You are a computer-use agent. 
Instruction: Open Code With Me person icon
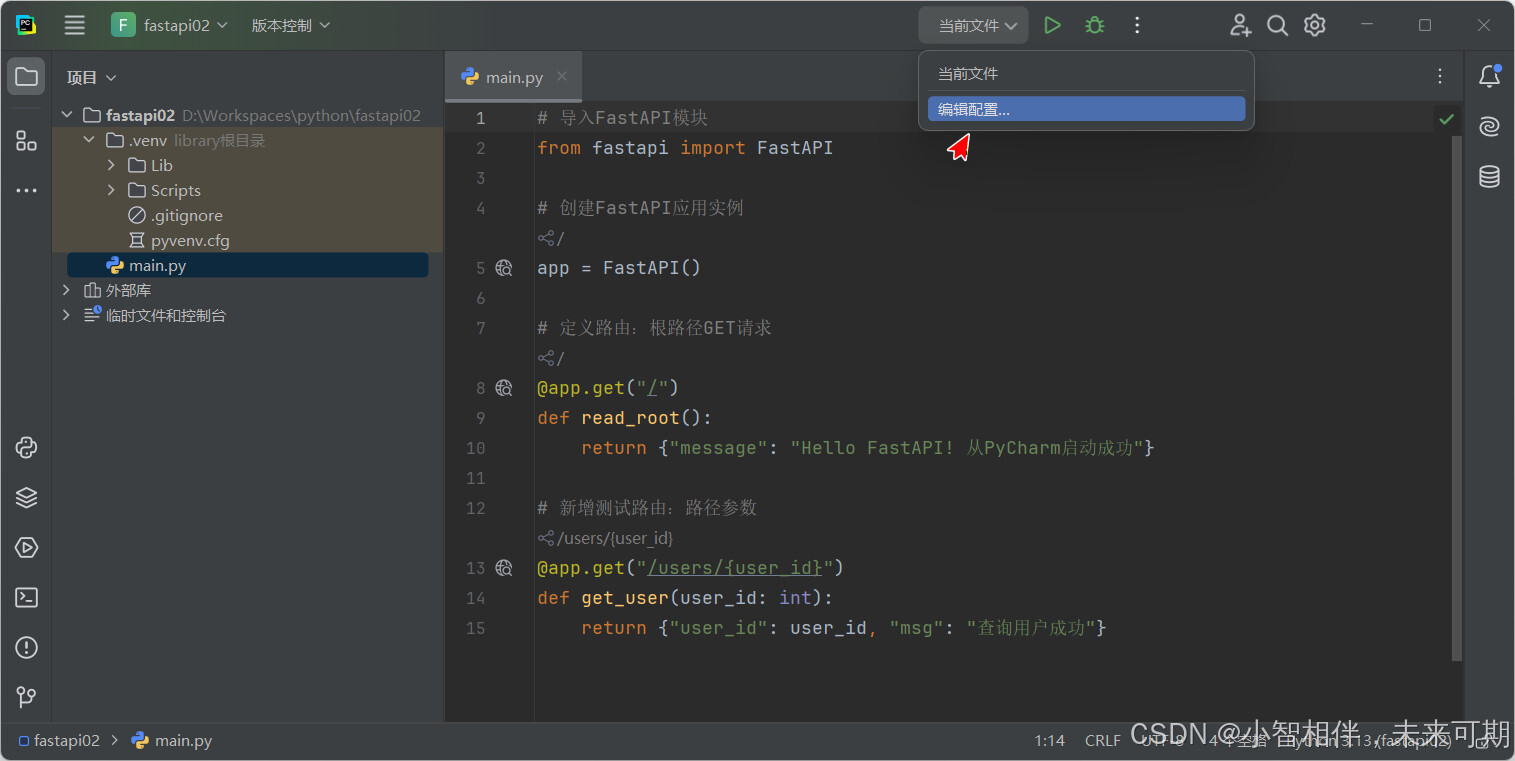(1240, 25)
